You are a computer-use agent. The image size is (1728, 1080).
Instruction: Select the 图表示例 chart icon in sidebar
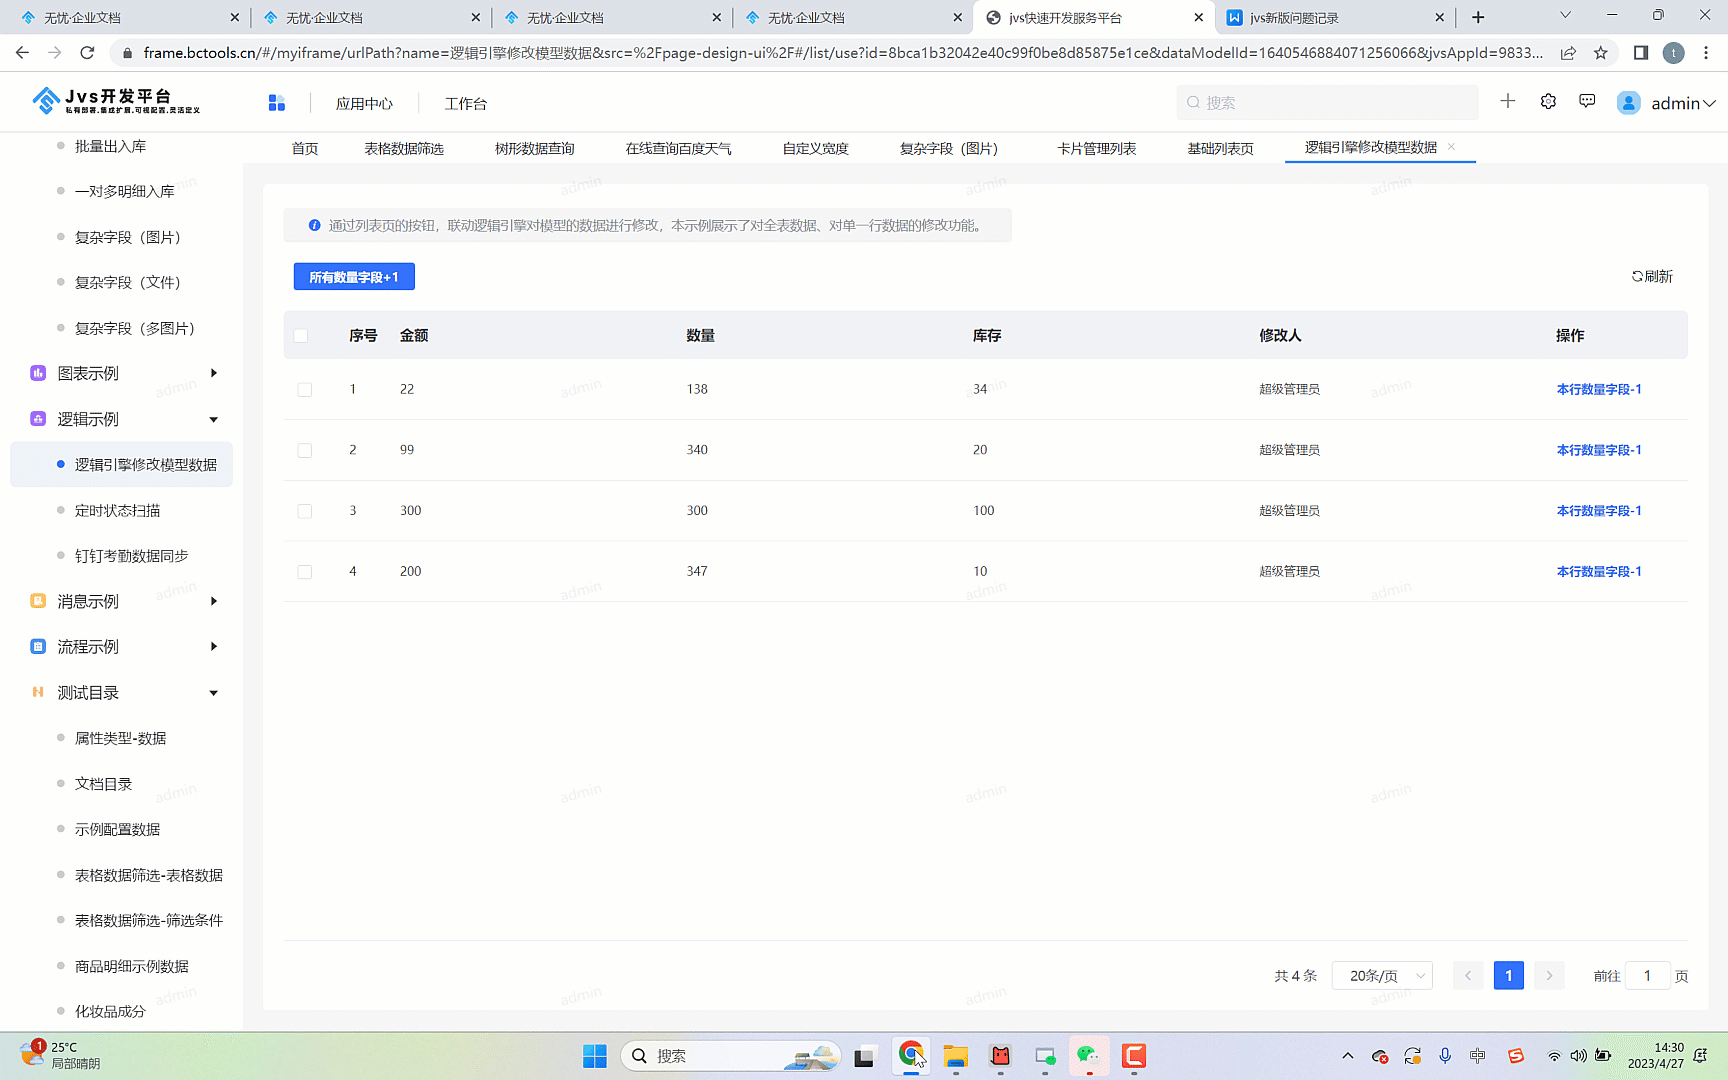click(x=37, y=372)
